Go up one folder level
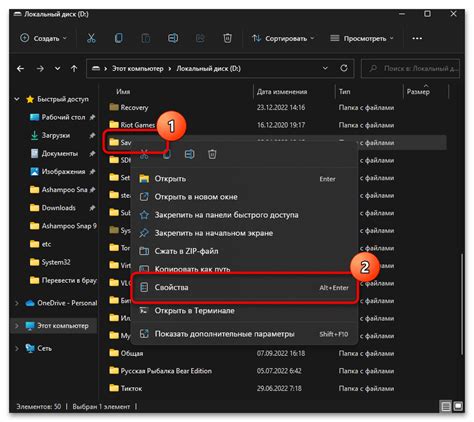Viewport: 474px width, 422px height. [x=74, y=69]
